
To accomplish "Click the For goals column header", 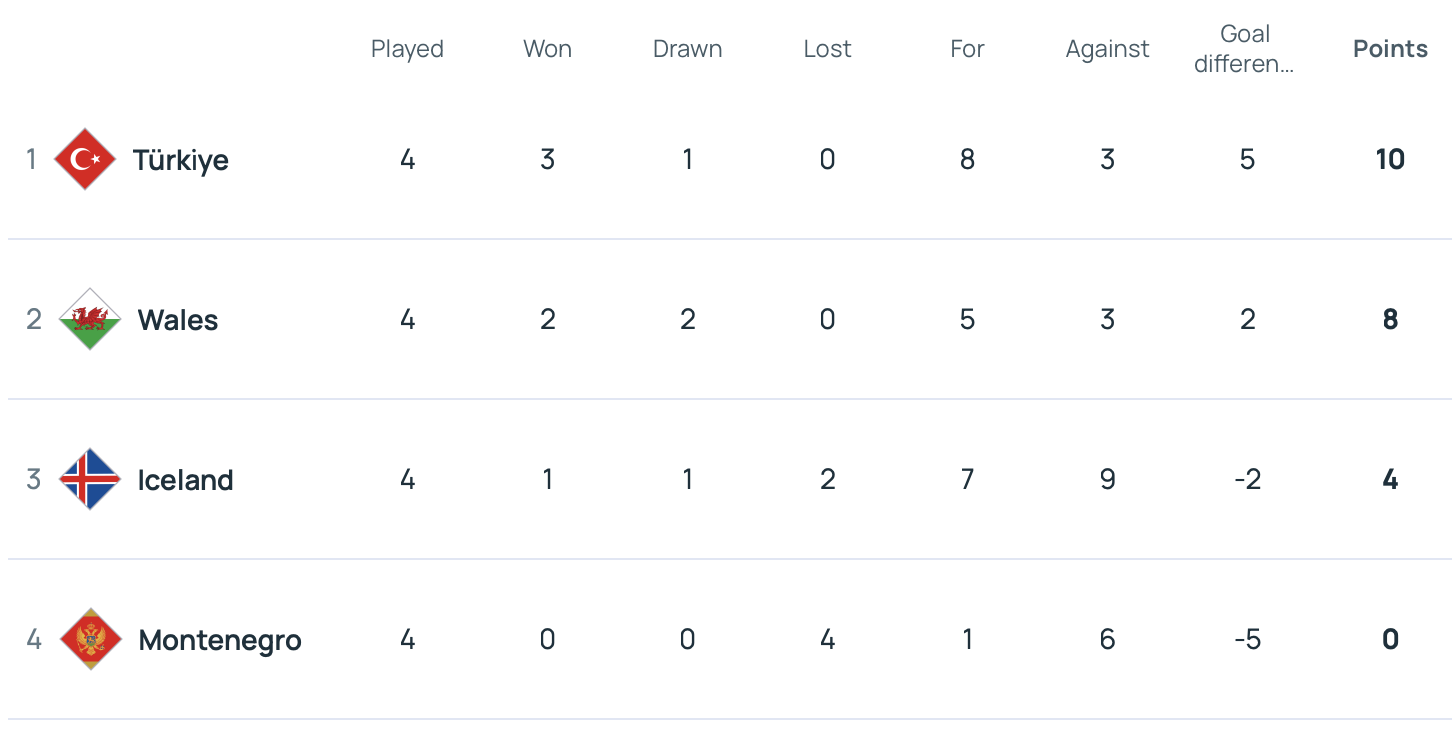I will pos(967,49).
